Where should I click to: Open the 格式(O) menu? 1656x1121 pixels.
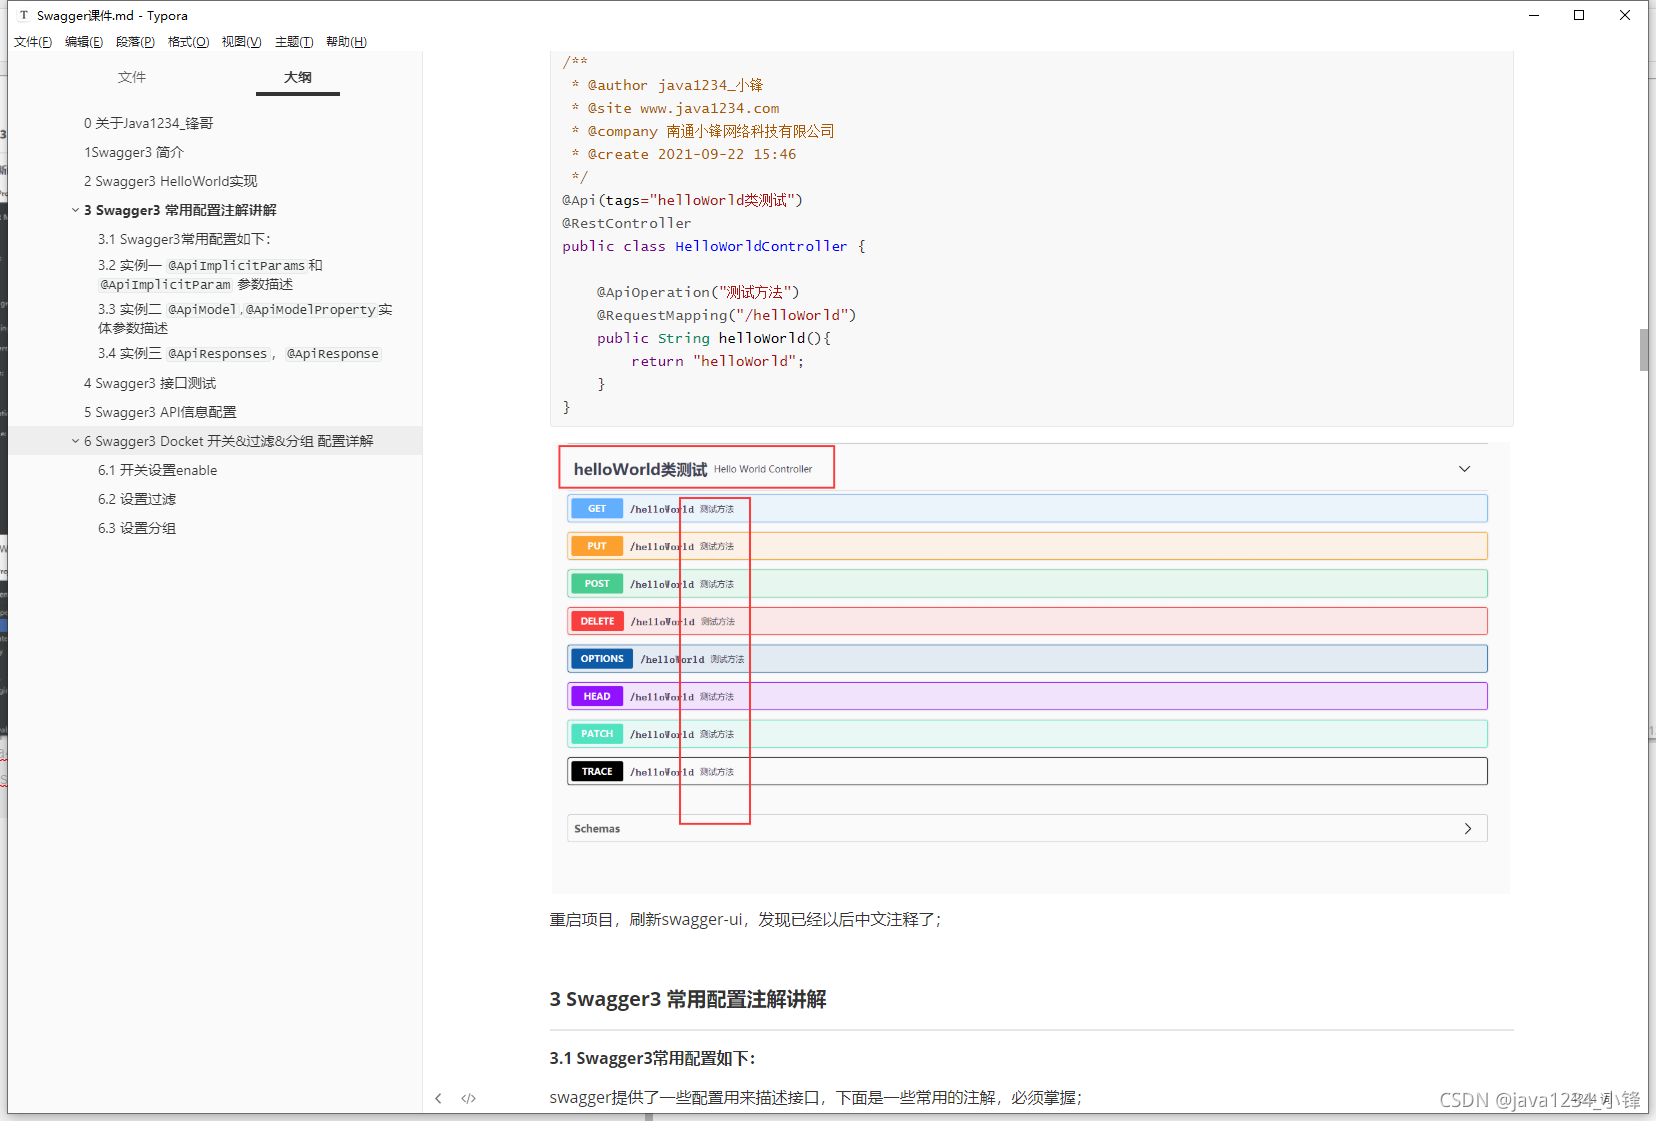point(188,42)
